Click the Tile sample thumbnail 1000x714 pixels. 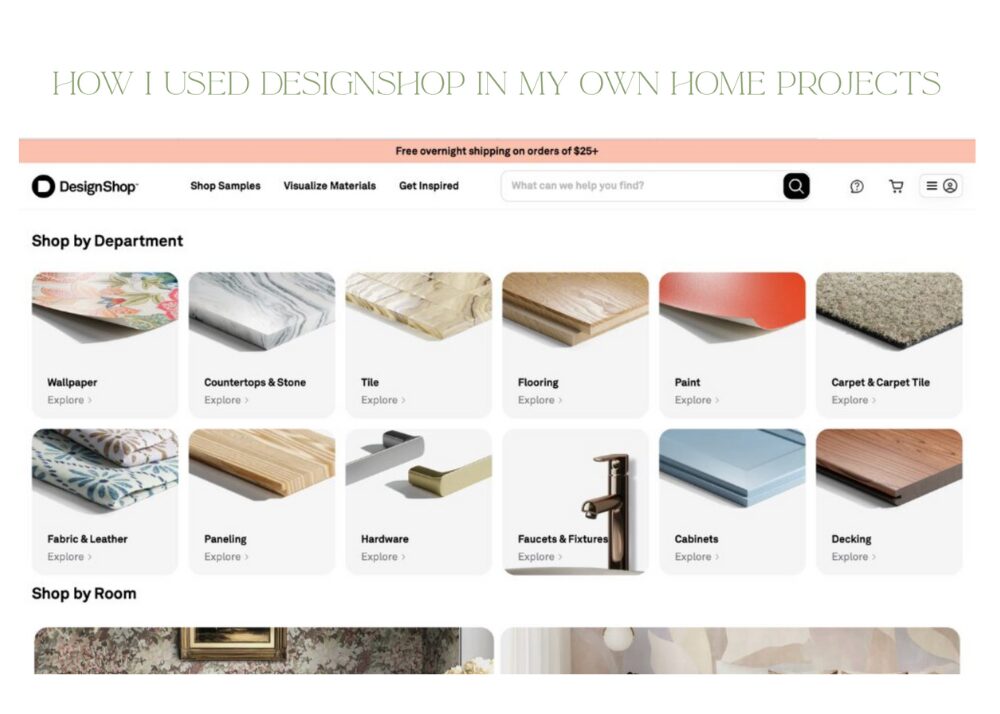coord(418,307)
